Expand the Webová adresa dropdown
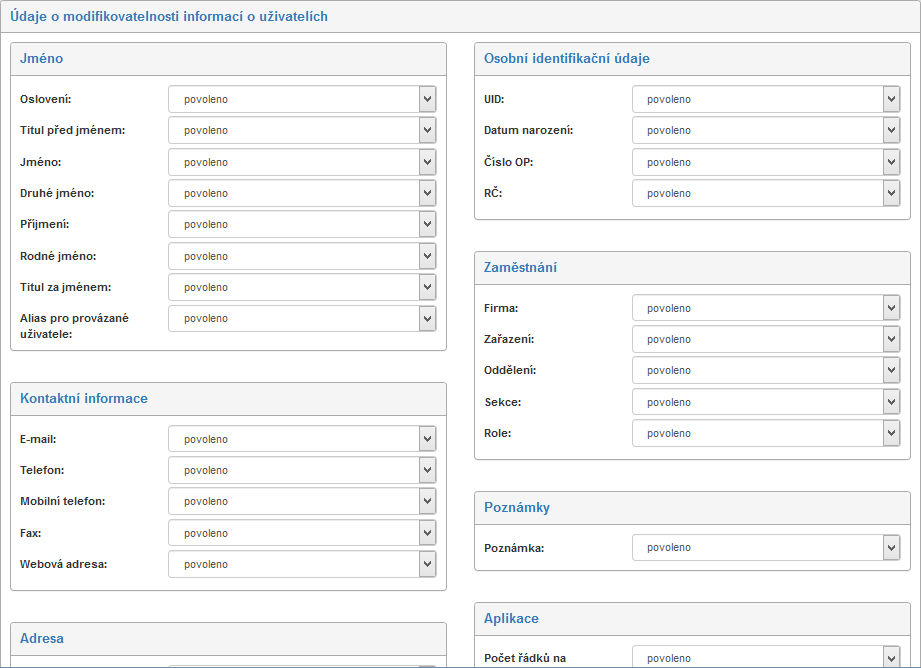The height and width of the screenshot is (668, 921). [302, 564]
